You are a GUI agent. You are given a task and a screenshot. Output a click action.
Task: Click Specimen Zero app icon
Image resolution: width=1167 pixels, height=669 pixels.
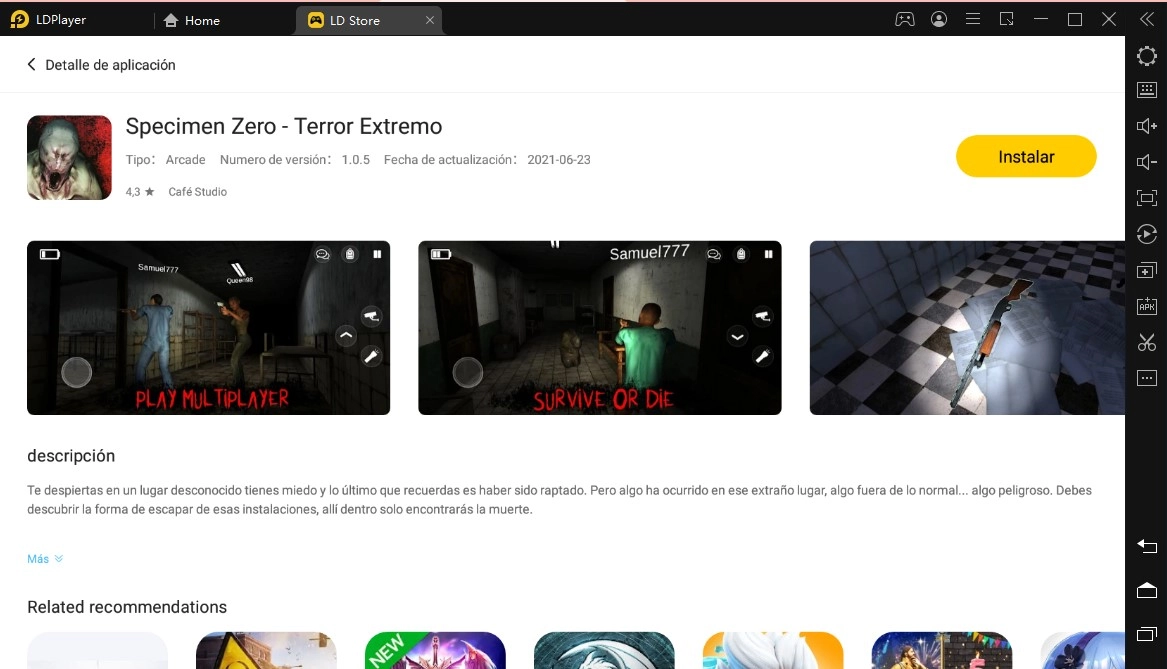point(69,157)
